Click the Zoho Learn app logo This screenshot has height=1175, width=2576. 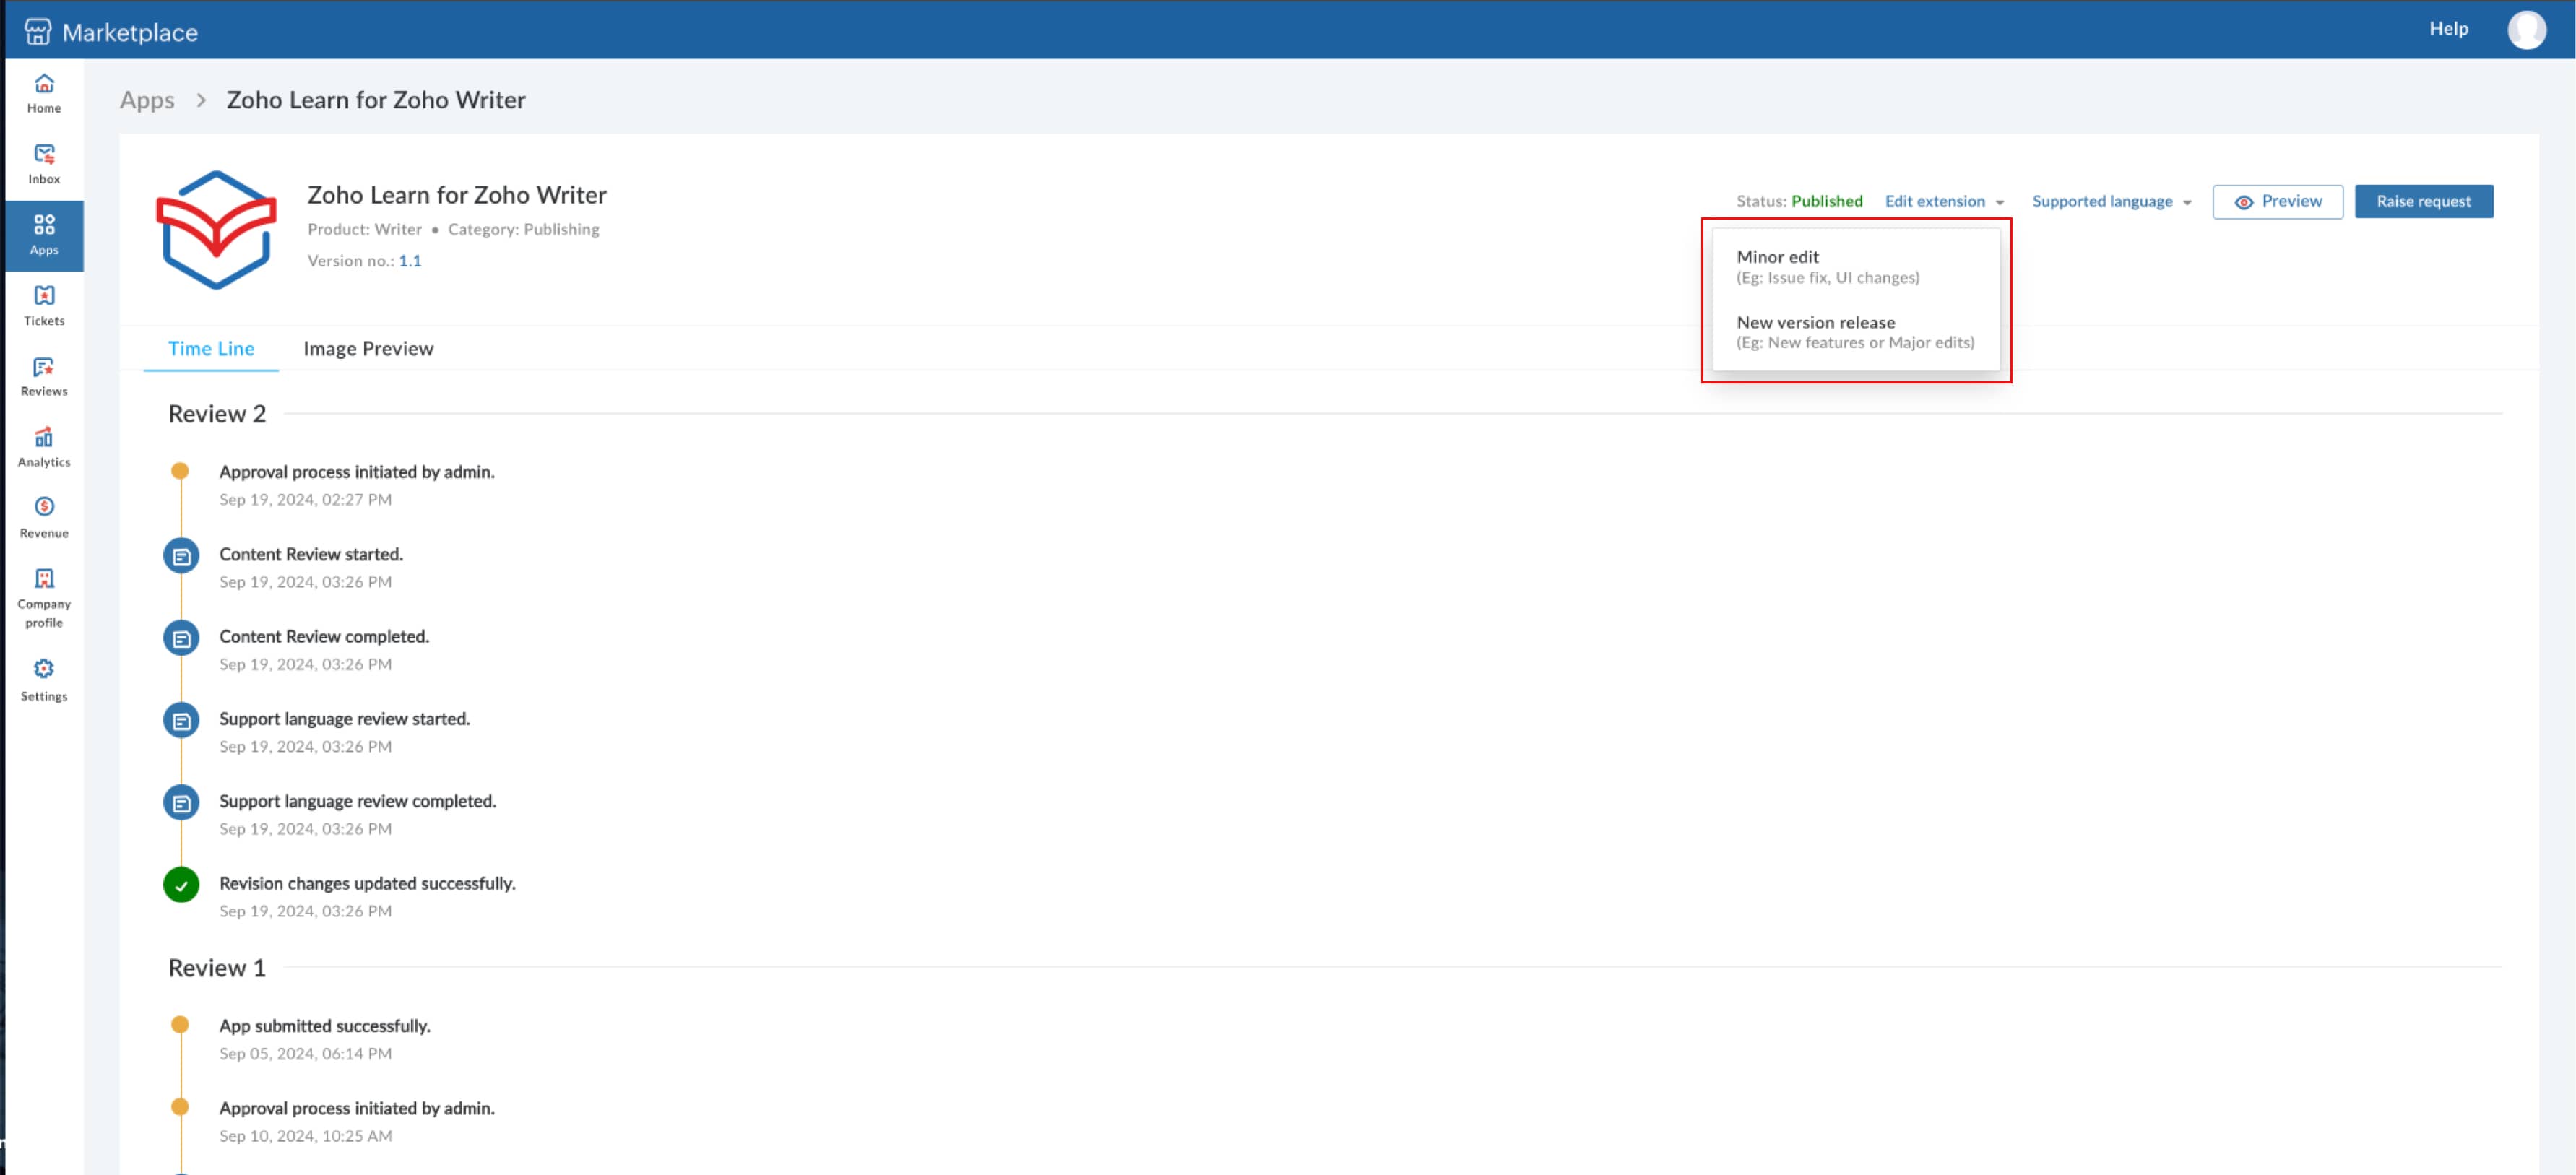coord(216,230)
